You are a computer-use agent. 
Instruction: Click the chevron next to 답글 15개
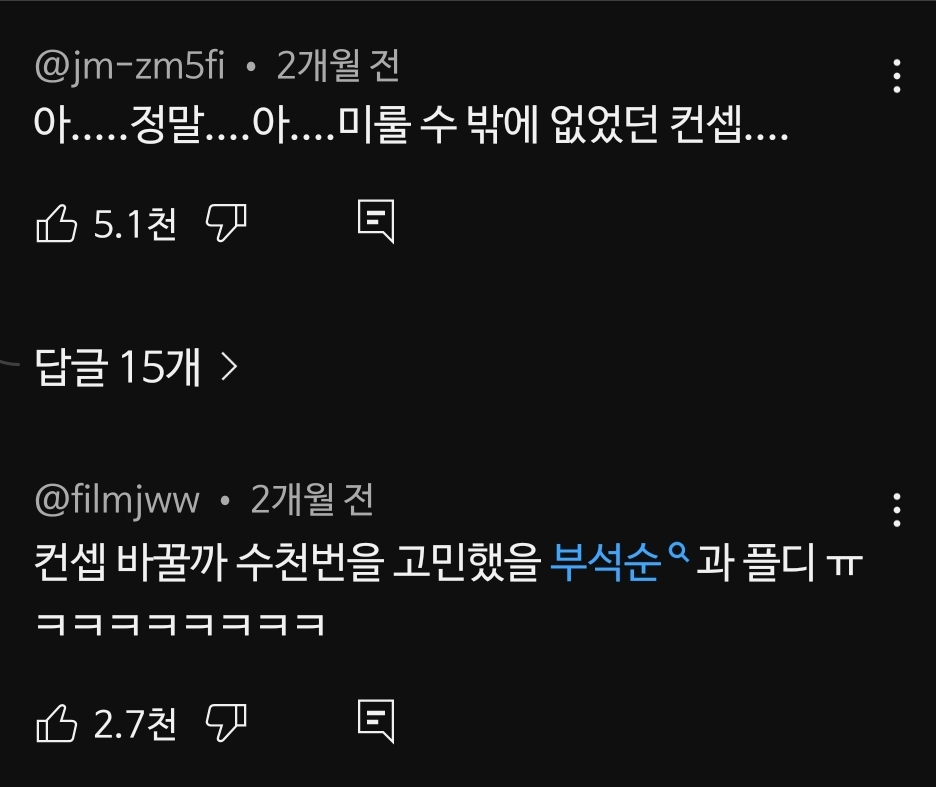[229, 367]
